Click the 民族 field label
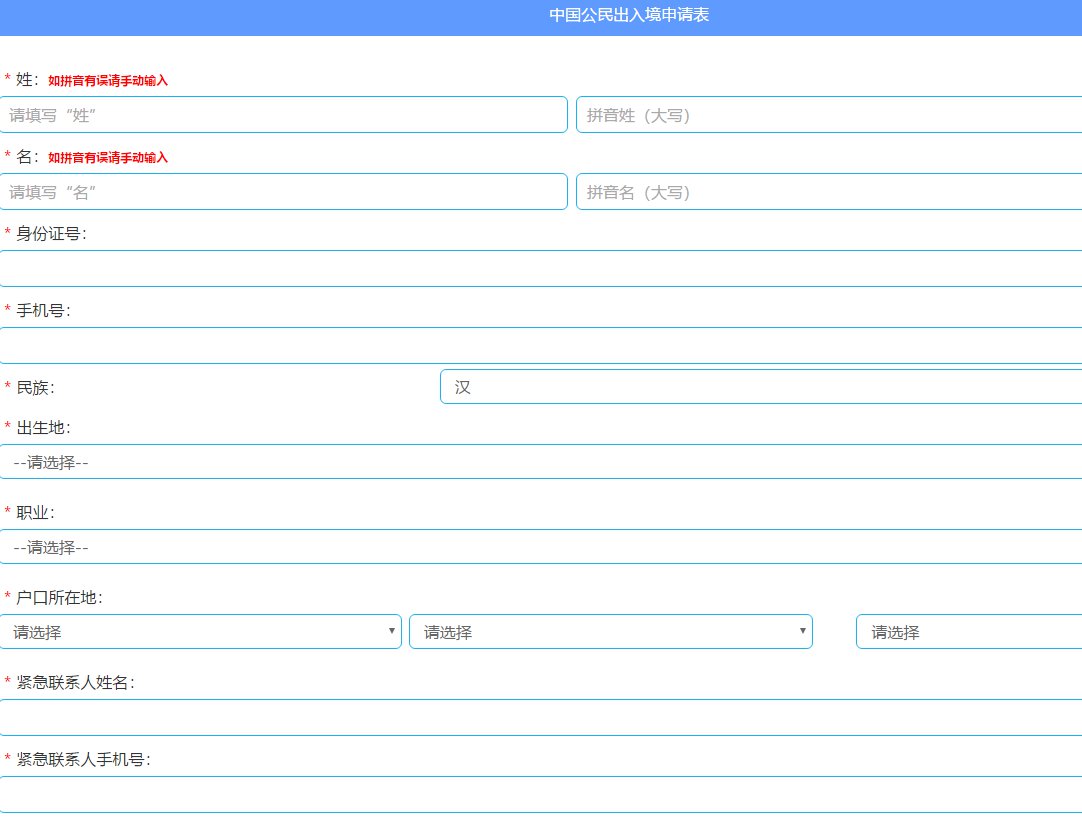The height and width of the screenshot is (823, 1082). pos(36,387)
